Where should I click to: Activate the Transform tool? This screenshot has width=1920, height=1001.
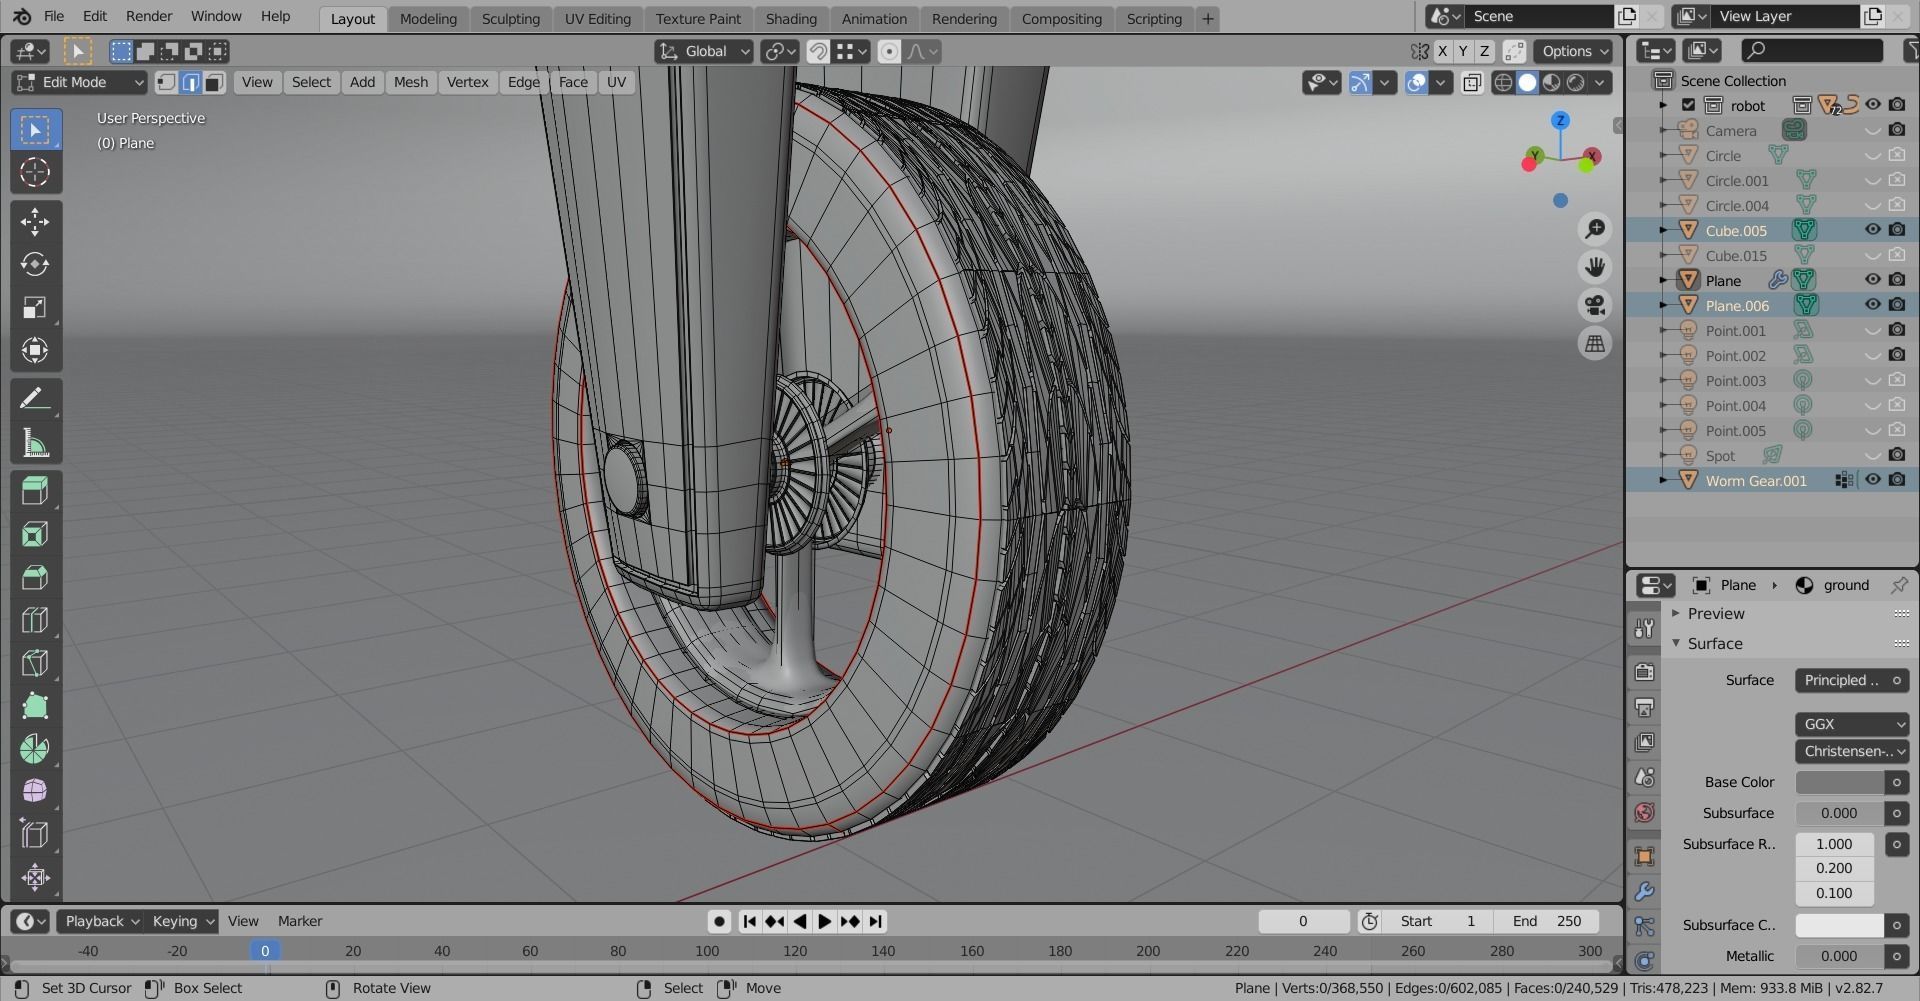tap(35, 350)
